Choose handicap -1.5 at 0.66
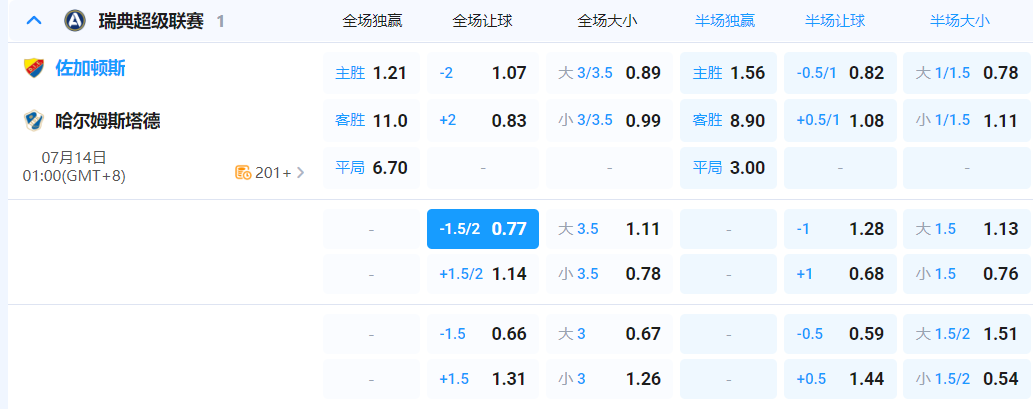1033x409 pixels. tap(483, 334)
